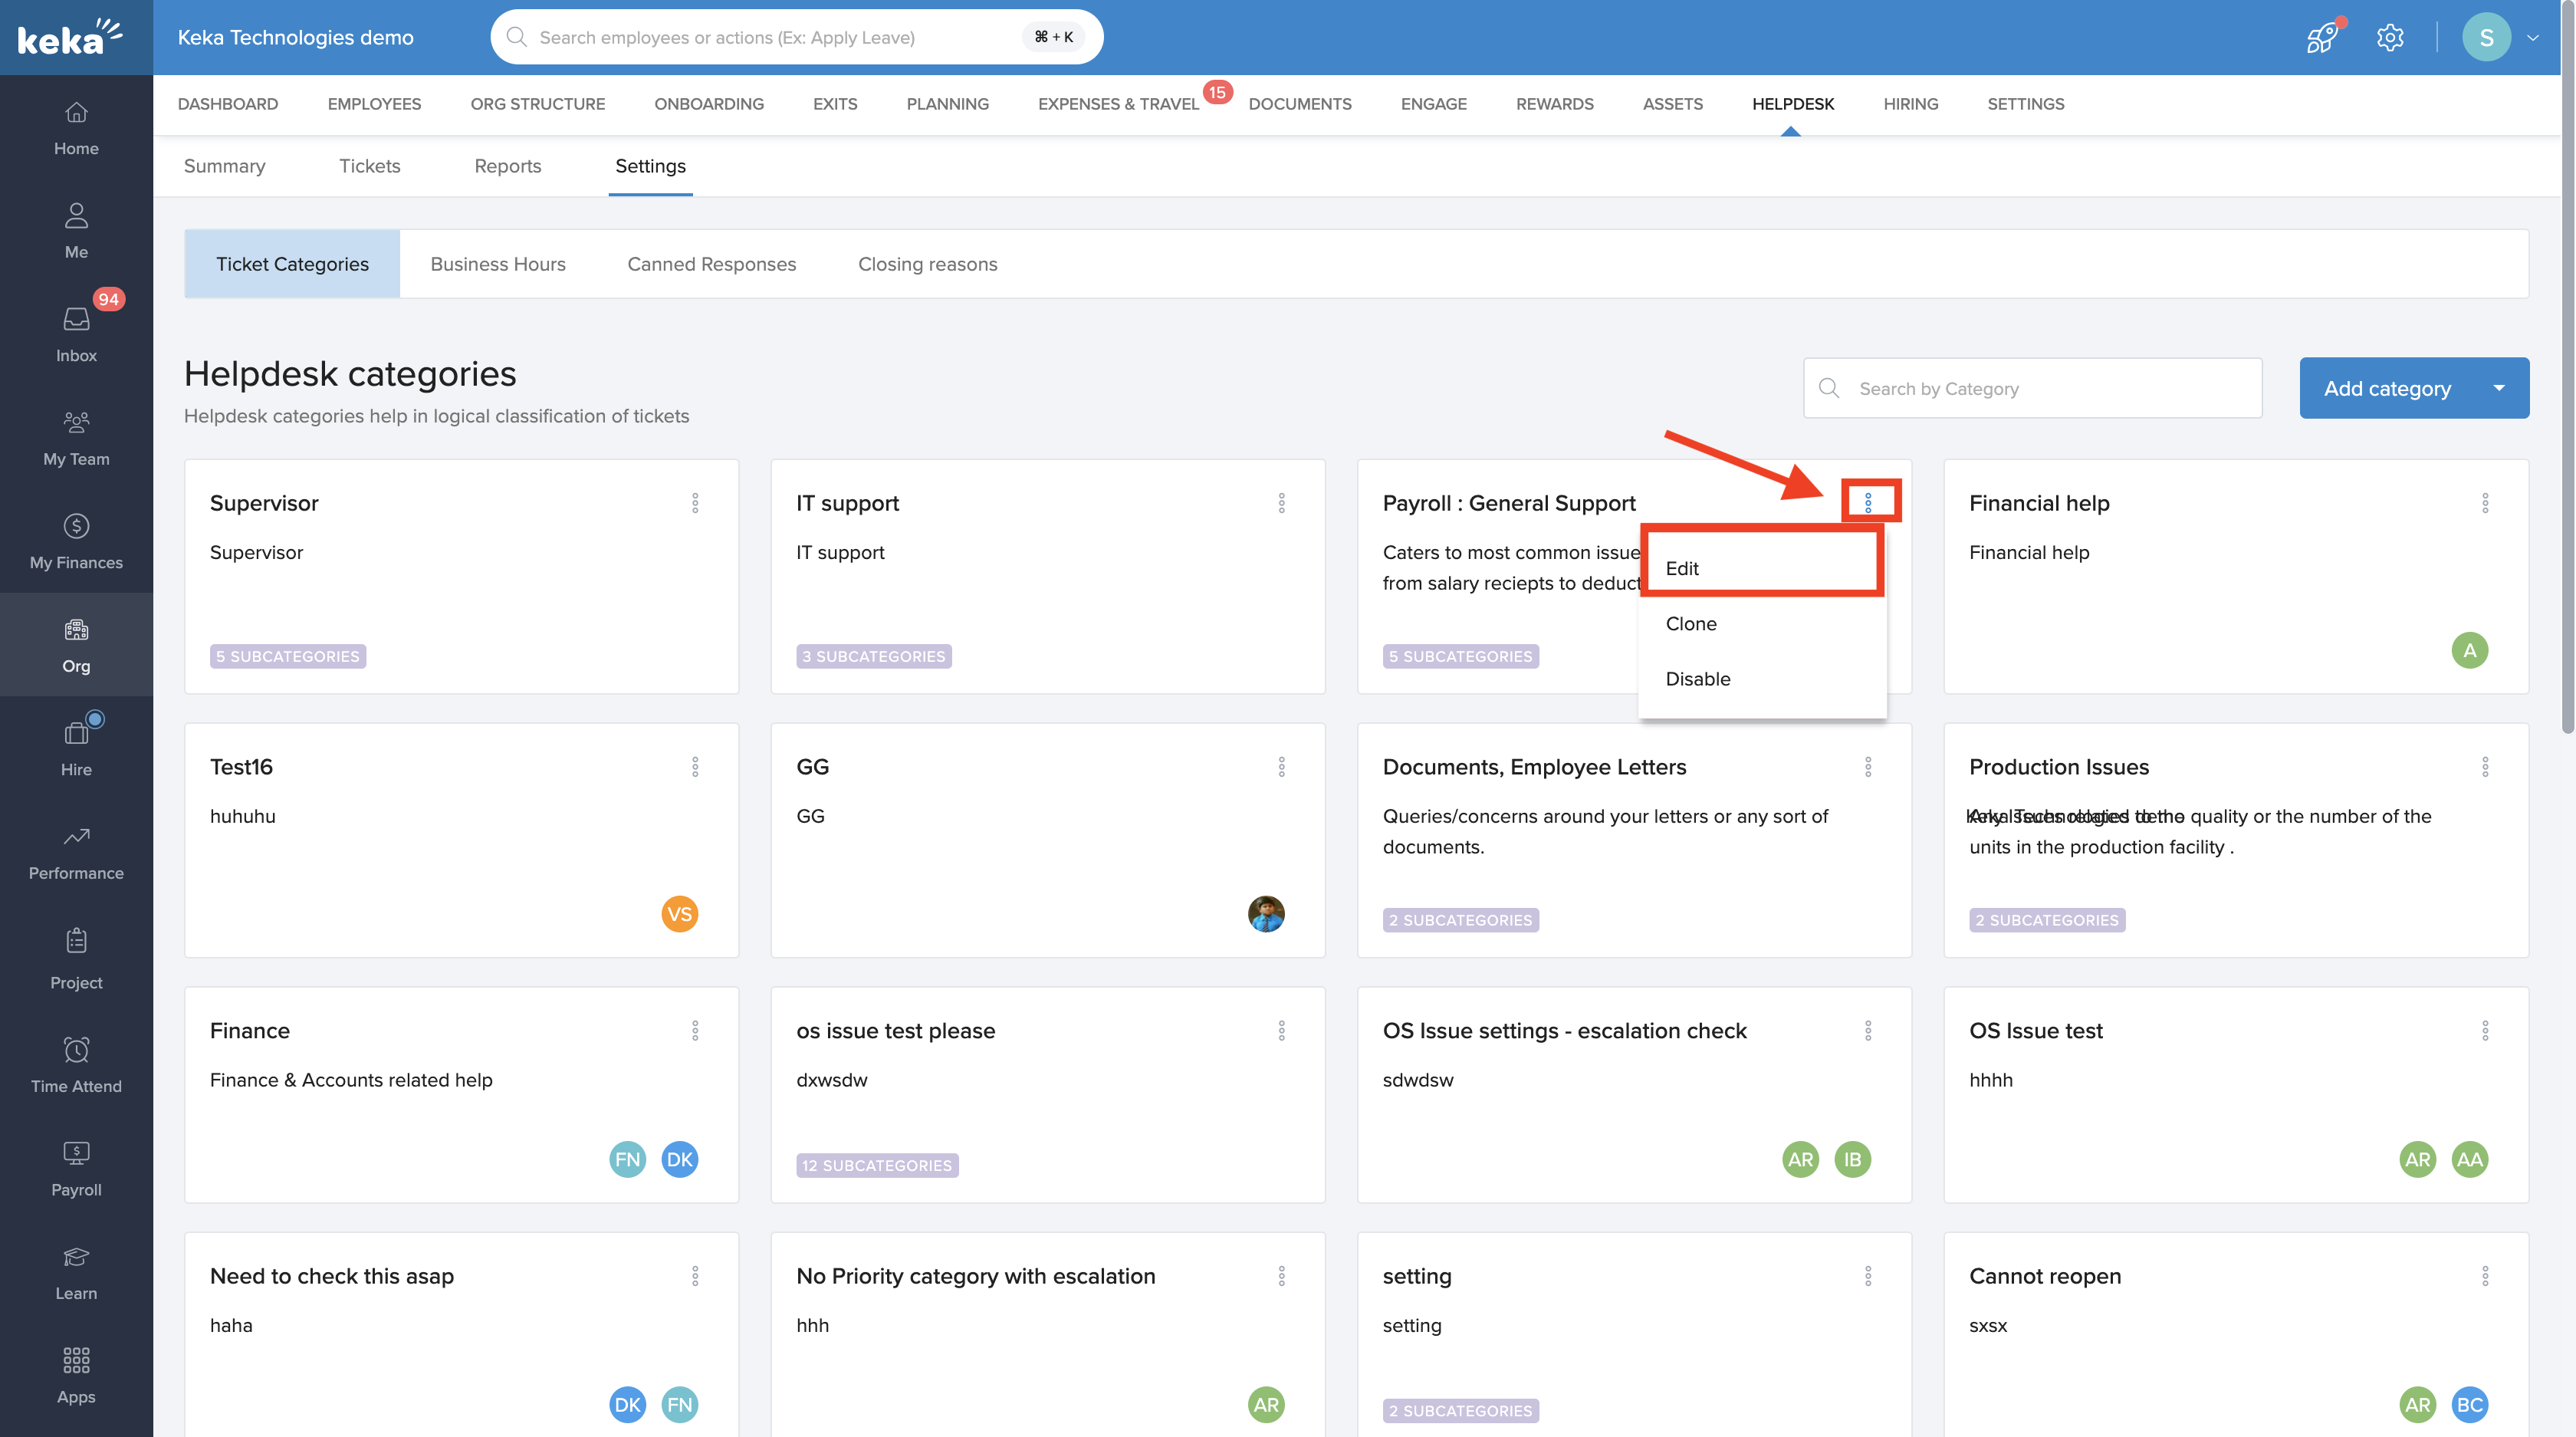2576x1437 pixels.
Task: Open the Apps grid icon
Action: pyautogui.click(x=76, y=1360)
